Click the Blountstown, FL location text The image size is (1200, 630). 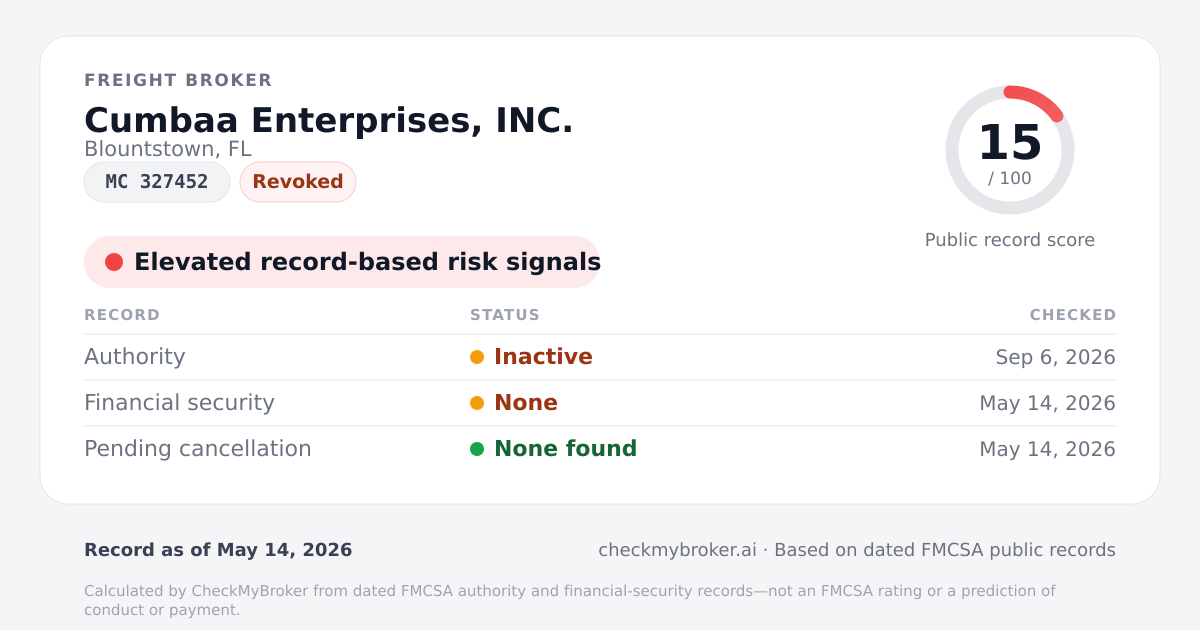point(168,149)
